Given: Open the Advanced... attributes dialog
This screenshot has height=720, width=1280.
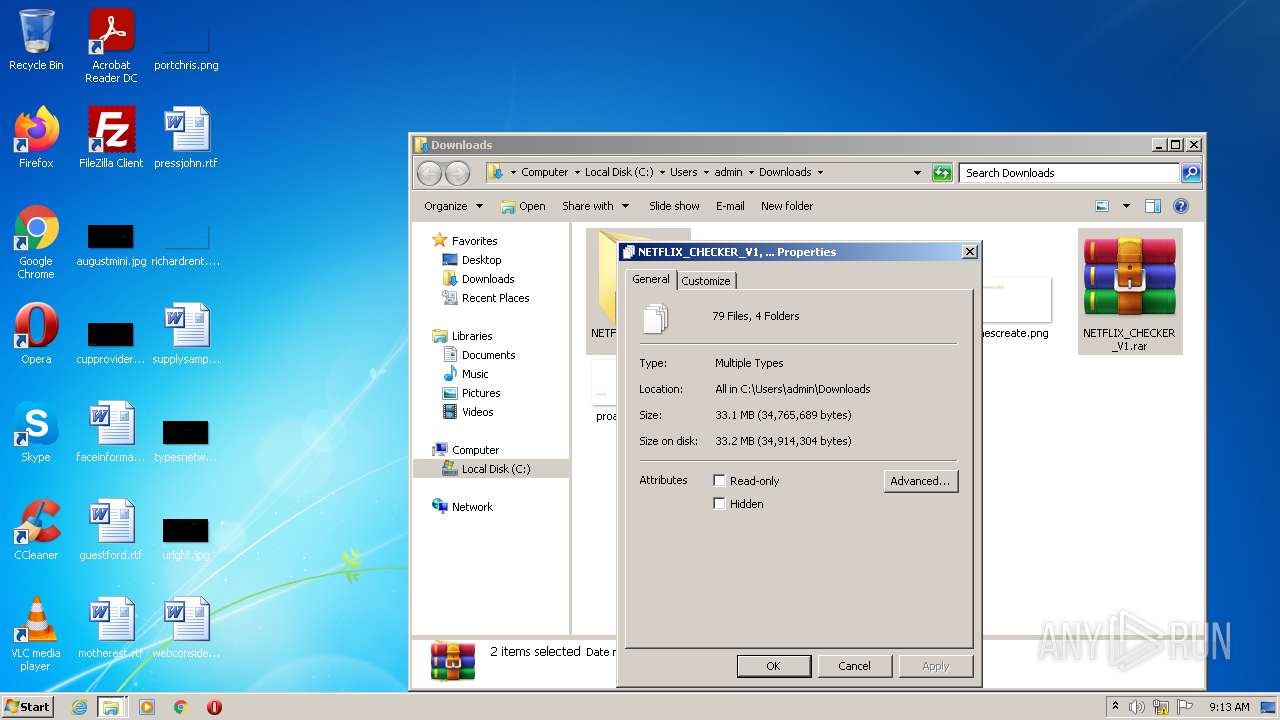Looking at the screenshot, I should pos(920,481).
